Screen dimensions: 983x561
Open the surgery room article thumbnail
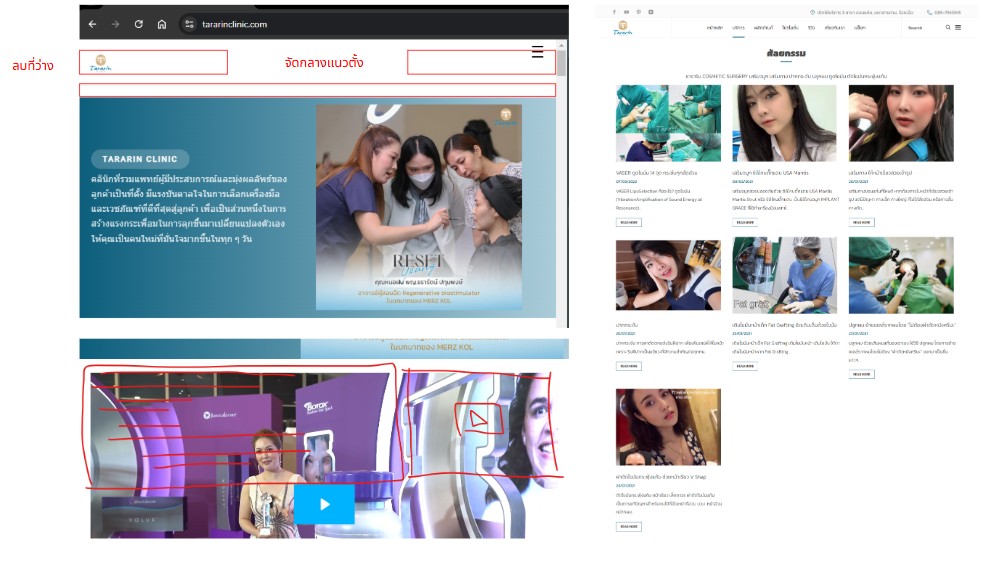pos(667,123)
